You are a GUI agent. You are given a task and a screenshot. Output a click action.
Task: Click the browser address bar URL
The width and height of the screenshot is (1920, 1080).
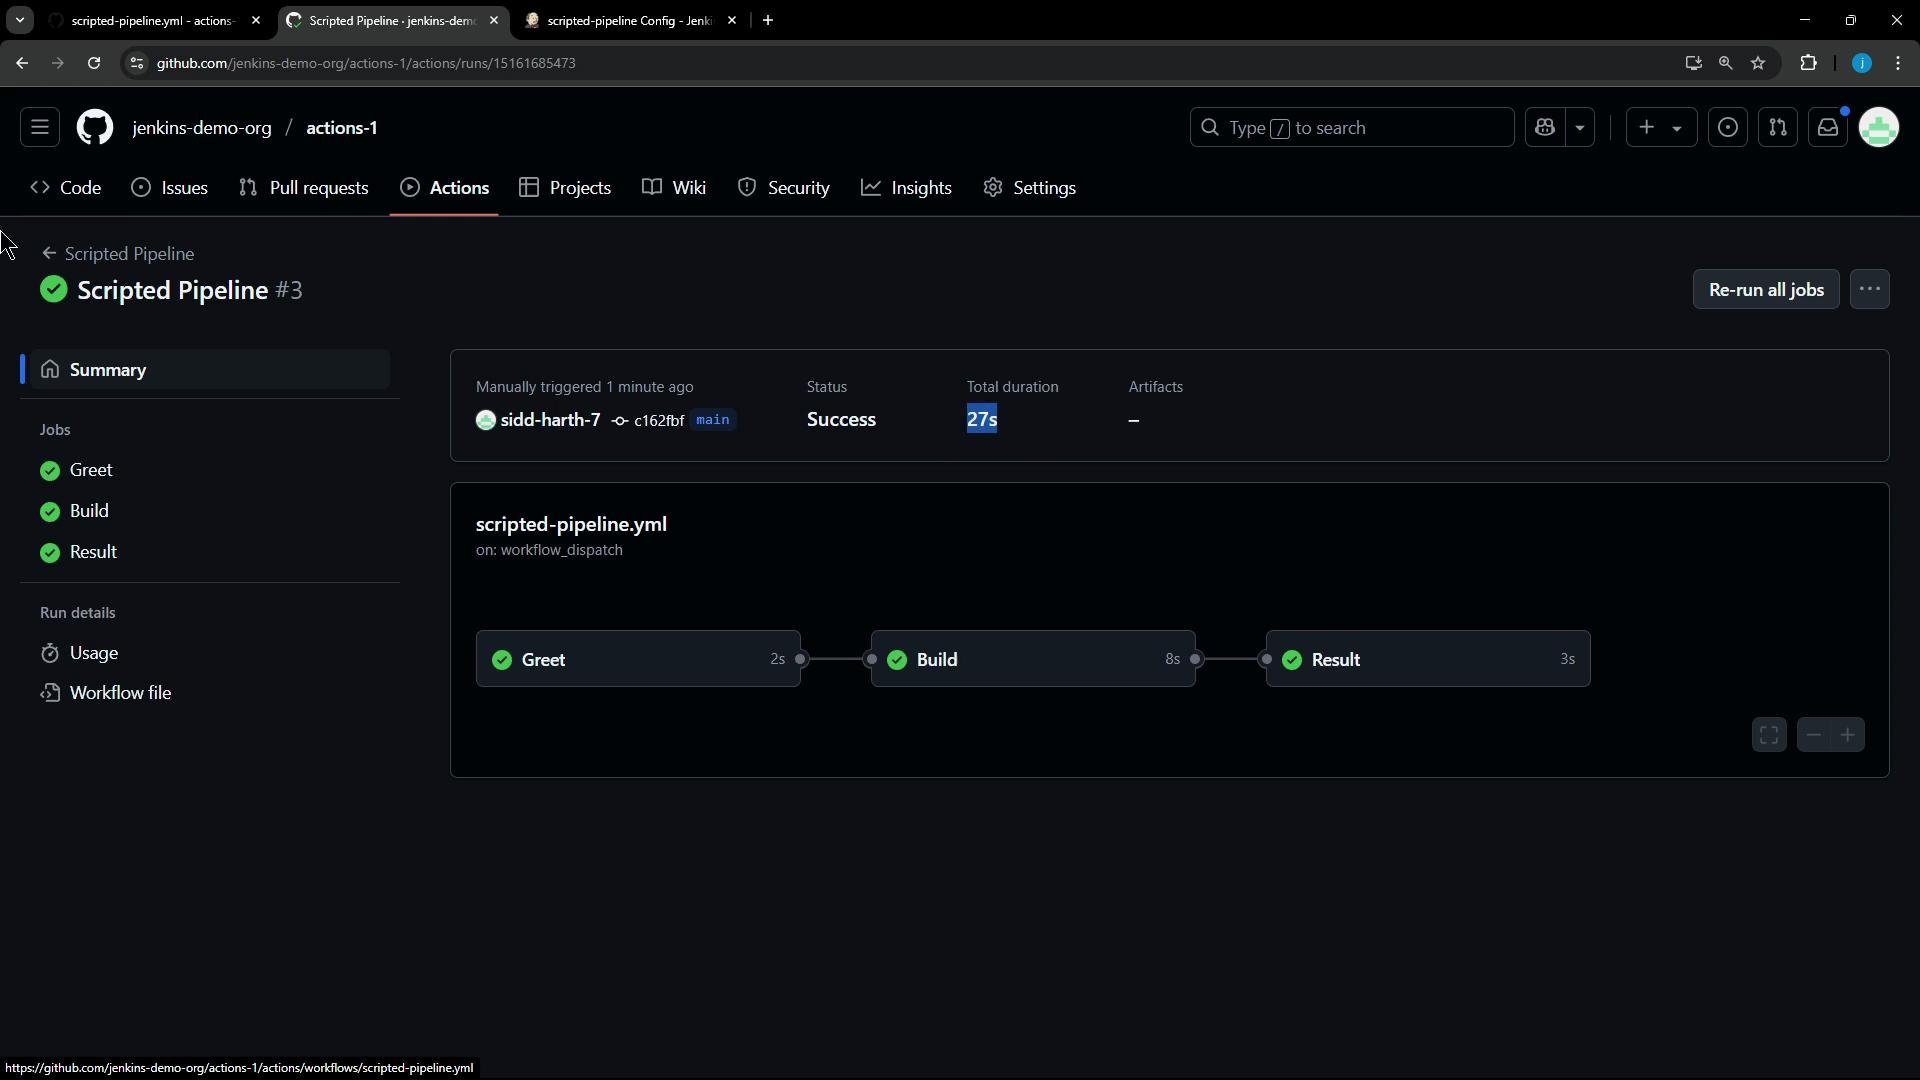366,63
